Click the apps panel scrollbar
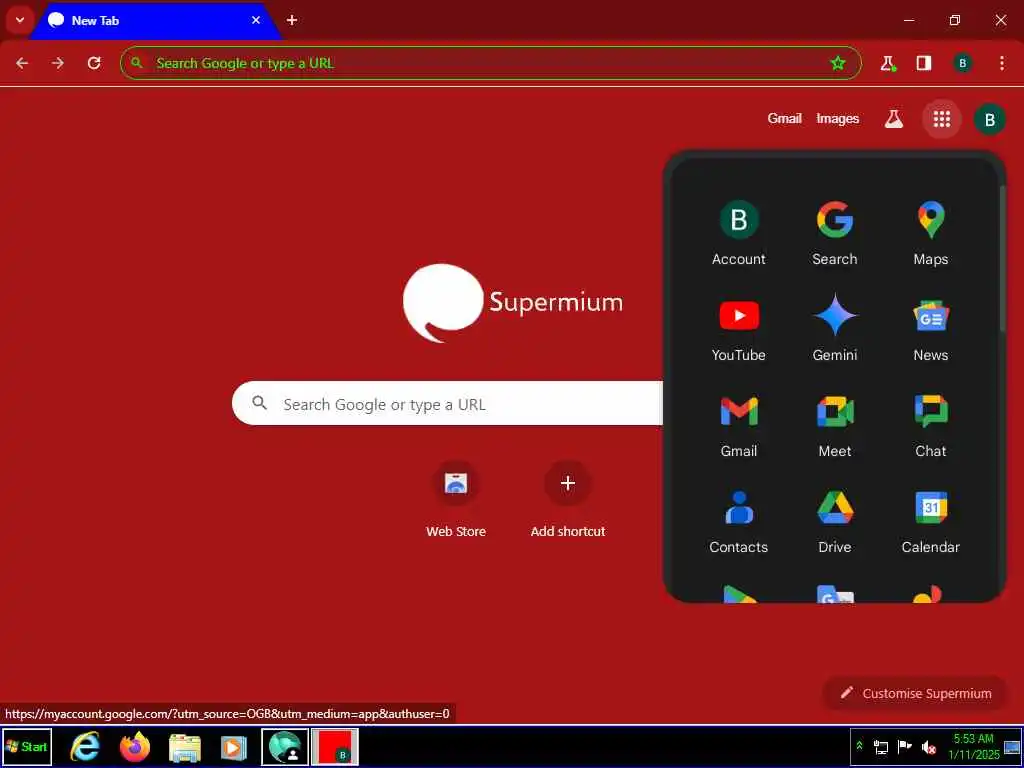 pos(1002,258)
